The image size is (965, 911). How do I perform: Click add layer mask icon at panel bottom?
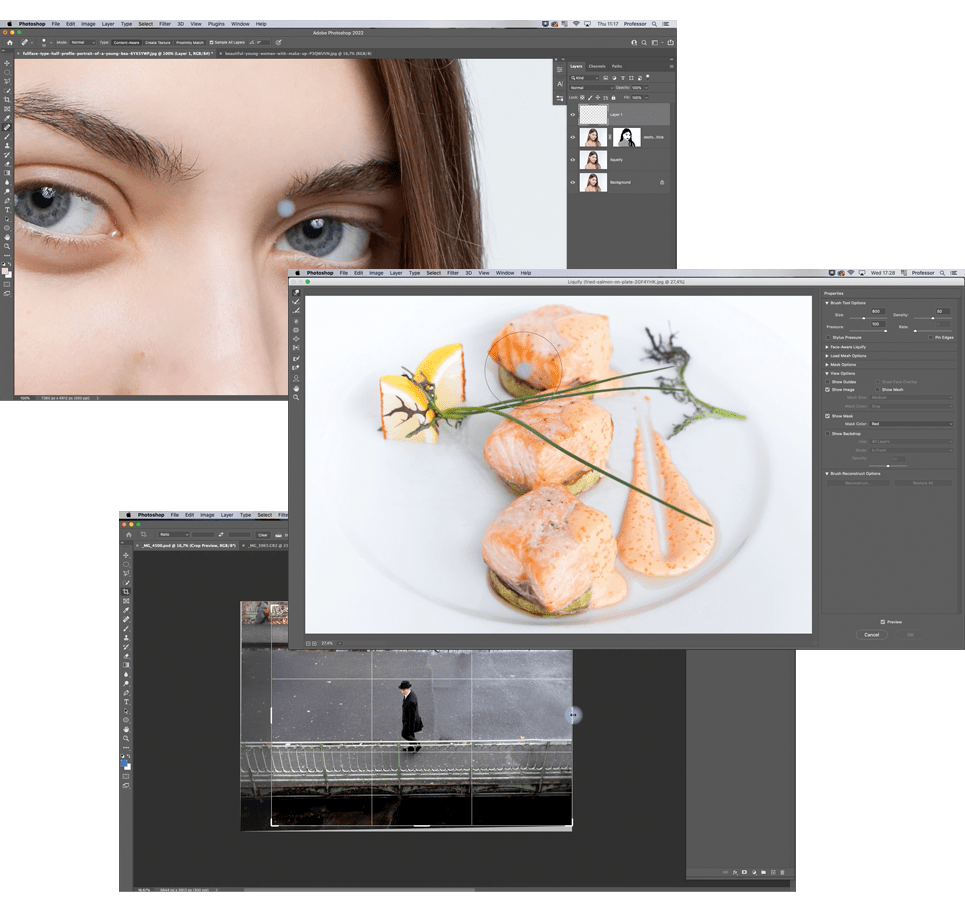point(744,872)
